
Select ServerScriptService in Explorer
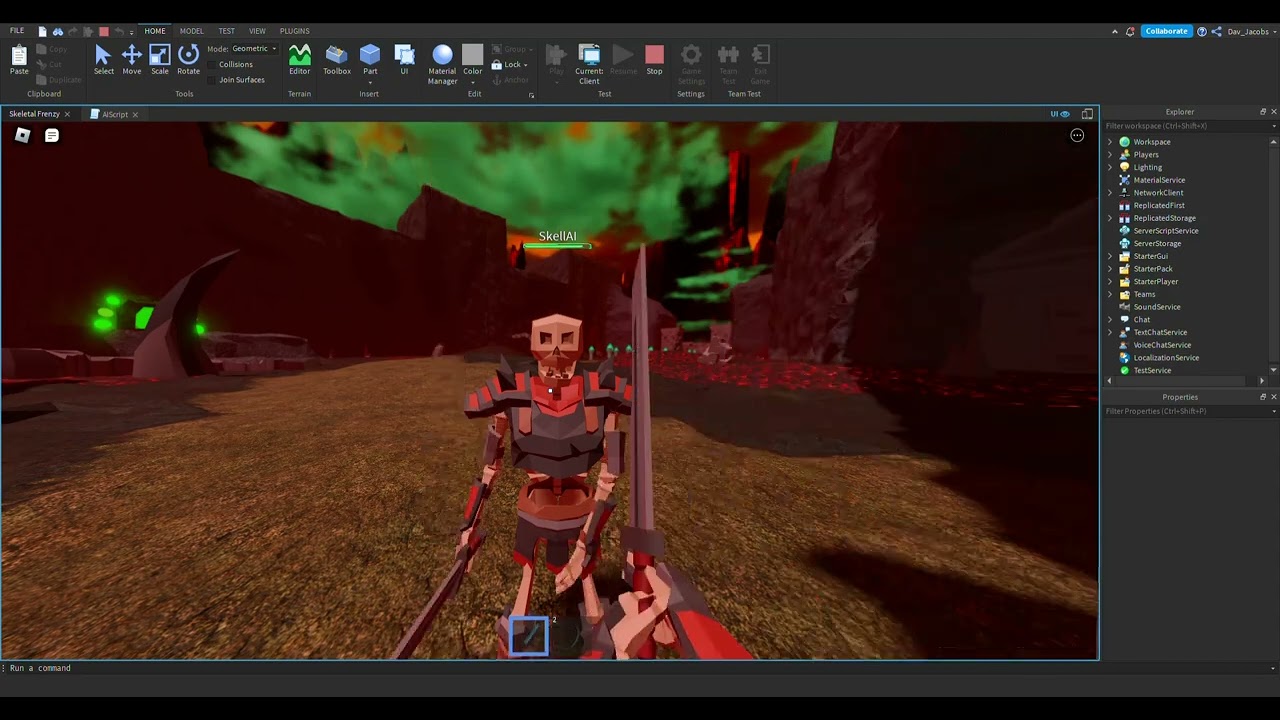[1165, 231]
